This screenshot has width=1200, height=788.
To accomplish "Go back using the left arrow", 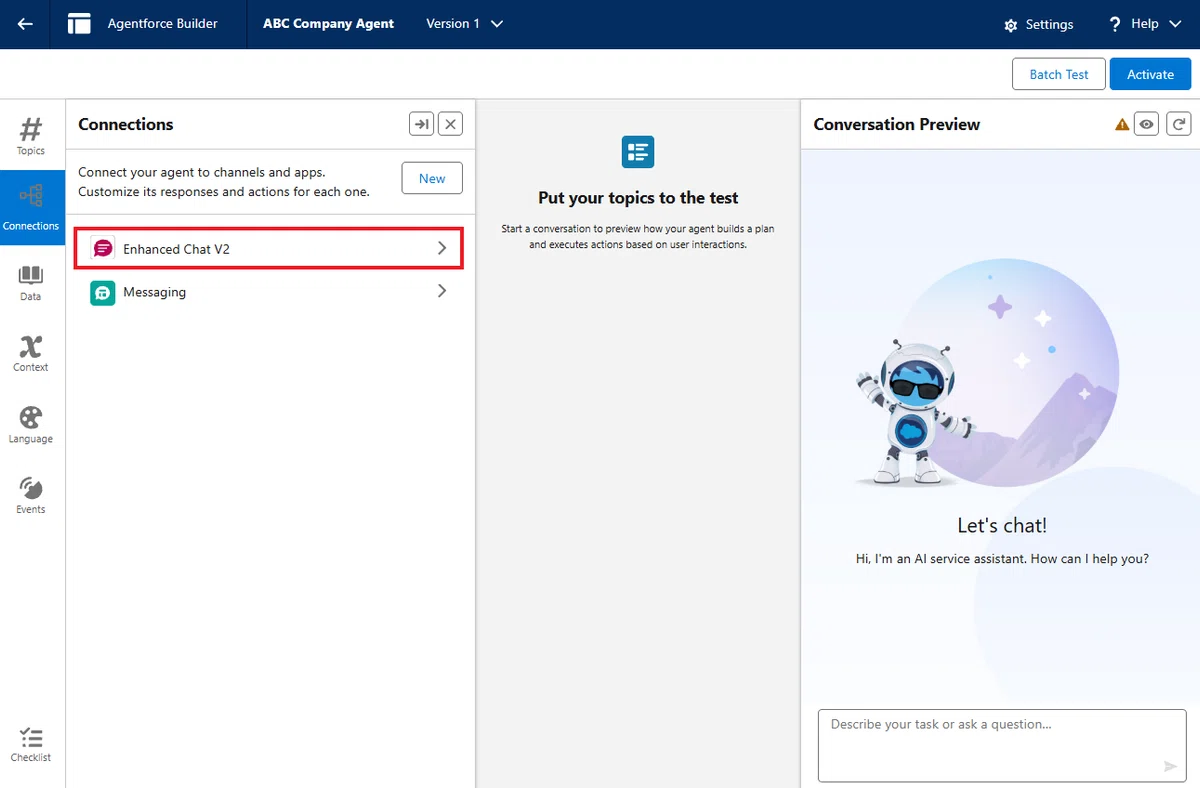I will point(25,24).
